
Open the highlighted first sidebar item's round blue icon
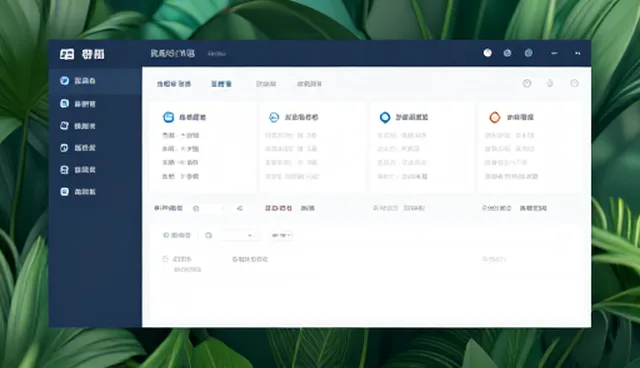tap(64, 80)
